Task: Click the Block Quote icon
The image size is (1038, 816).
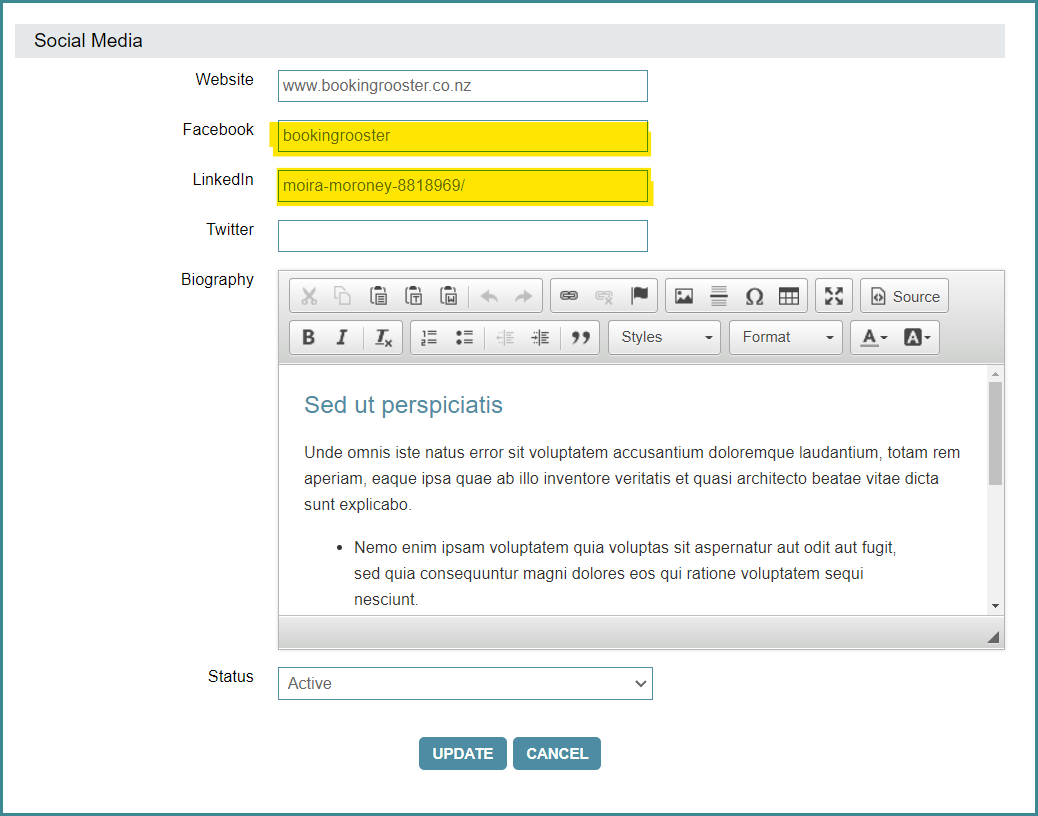Action: (581, 338)
